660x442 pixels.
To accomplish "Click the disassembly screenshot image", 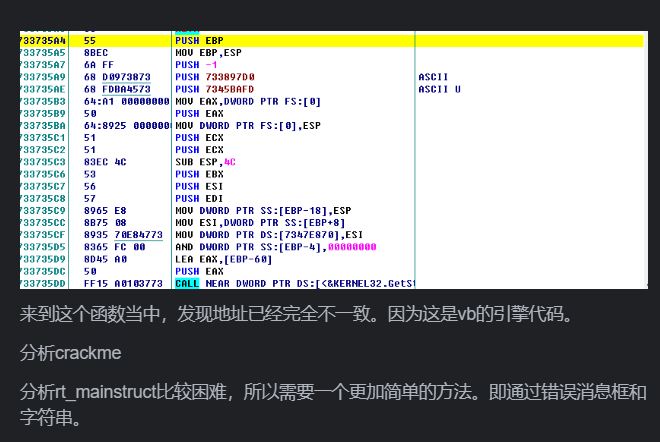I will click(x=330, y=158).
